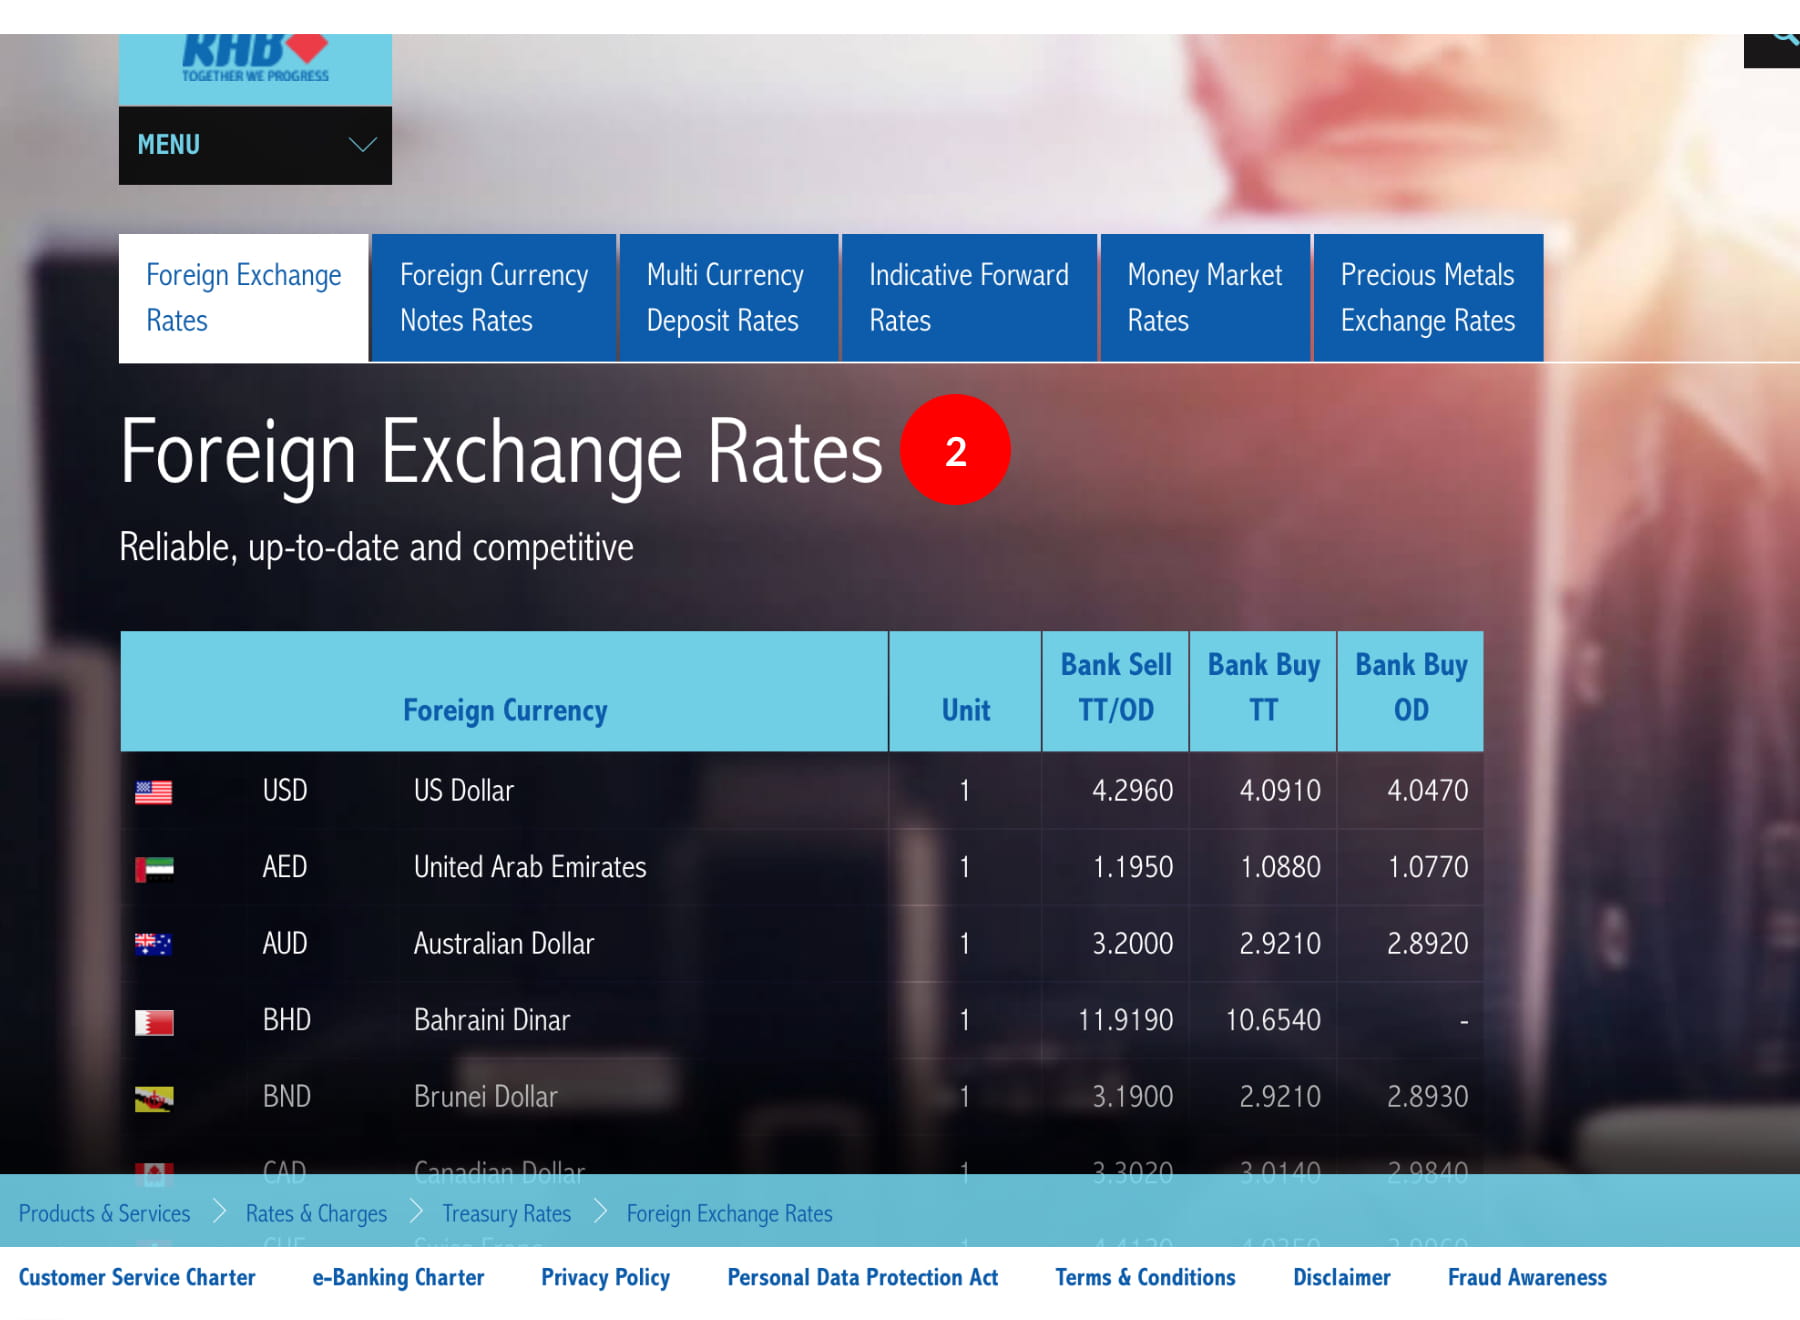Screen dimensions: 1800x1320
Task: Open the search icon at top right
Action: (1782, 42)
